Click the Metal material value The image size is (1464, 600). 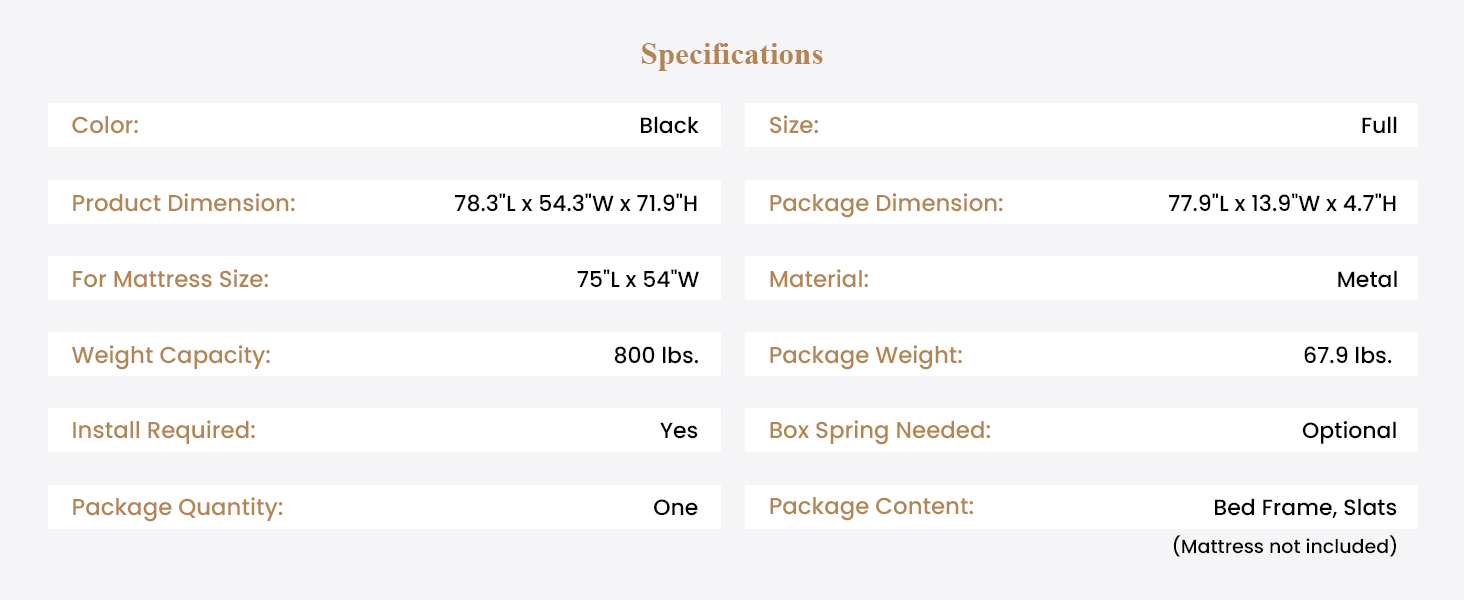click(1367, 279)
